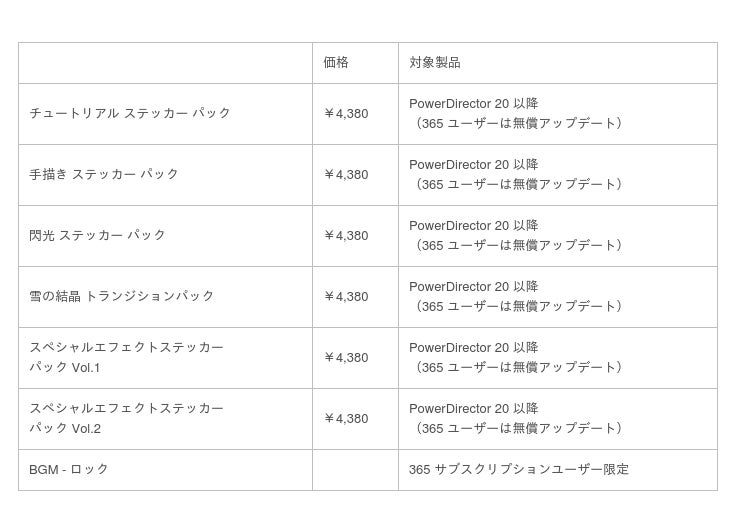This screenshot has height=531, width=740.
Task: Click PowerDirector 20 以降 text in 閃光 row
Action: pos(473,226)
